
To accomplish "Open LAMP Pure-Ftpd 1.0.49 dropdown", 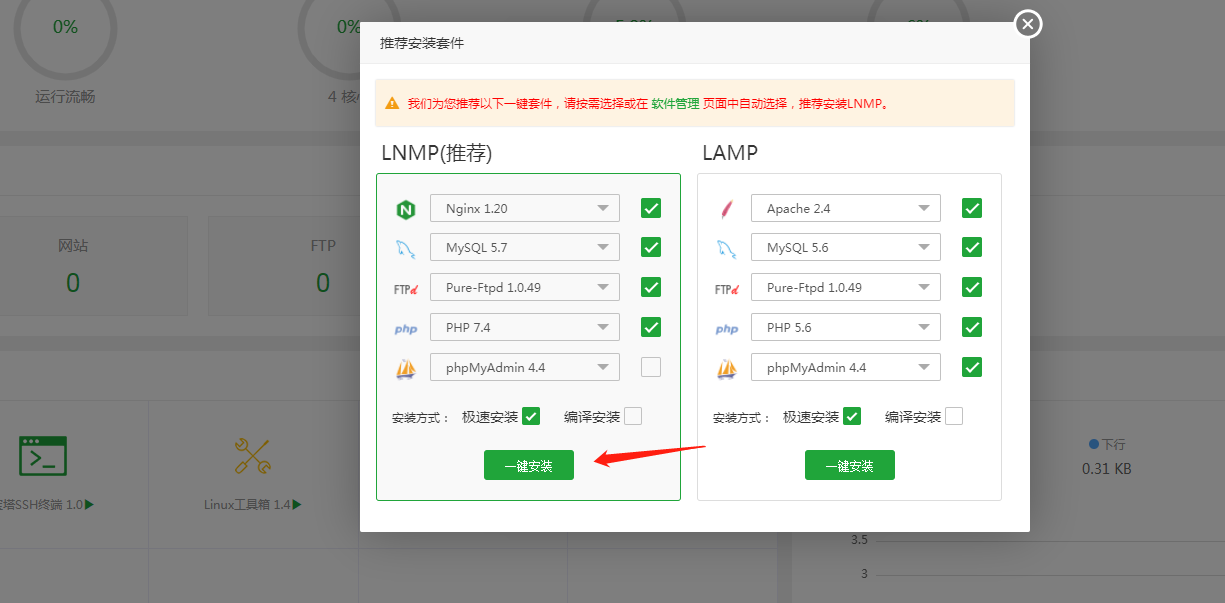I will point(846,287).
